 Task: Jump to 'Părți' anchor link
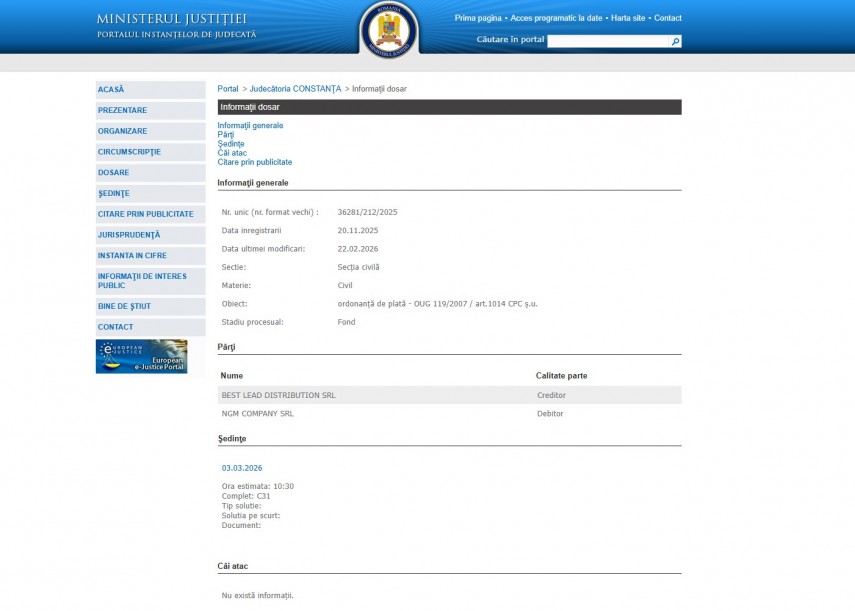tap(225, 135)
